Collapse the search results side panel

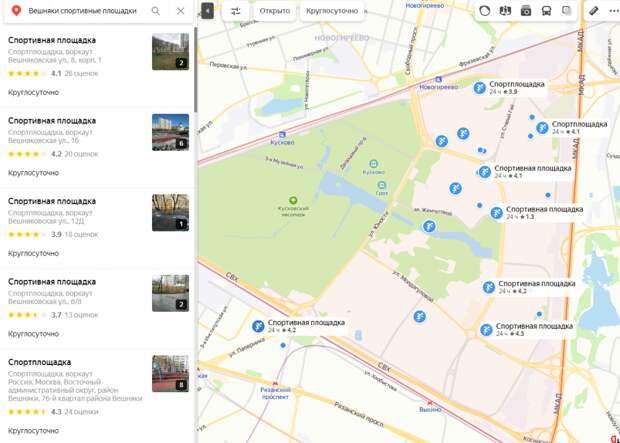208,11
